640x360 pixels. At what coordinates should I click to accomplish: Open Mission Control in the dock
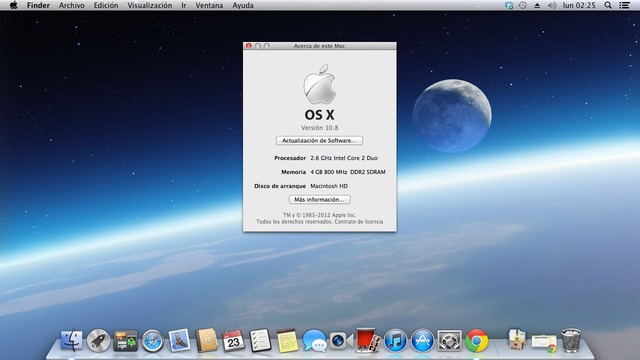[125, 340]
